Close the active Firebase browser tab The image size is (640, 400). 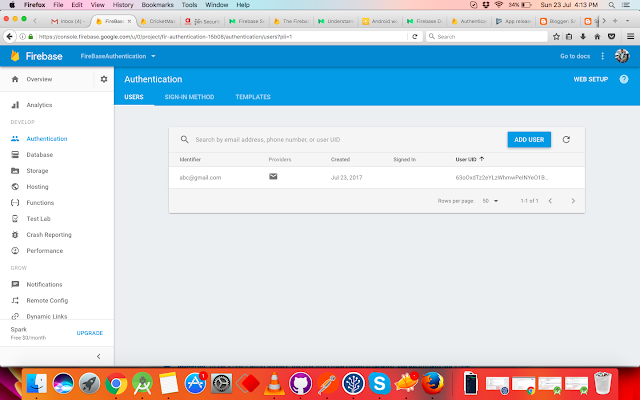coord(129,21)
